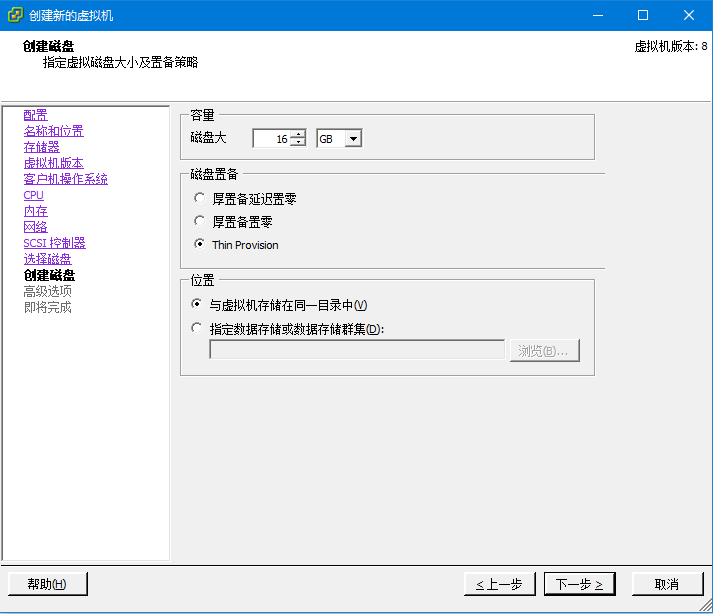This screenshot has width=713, height=614.
Task: Jump to 内存 step link
Action: click(35, 211)
